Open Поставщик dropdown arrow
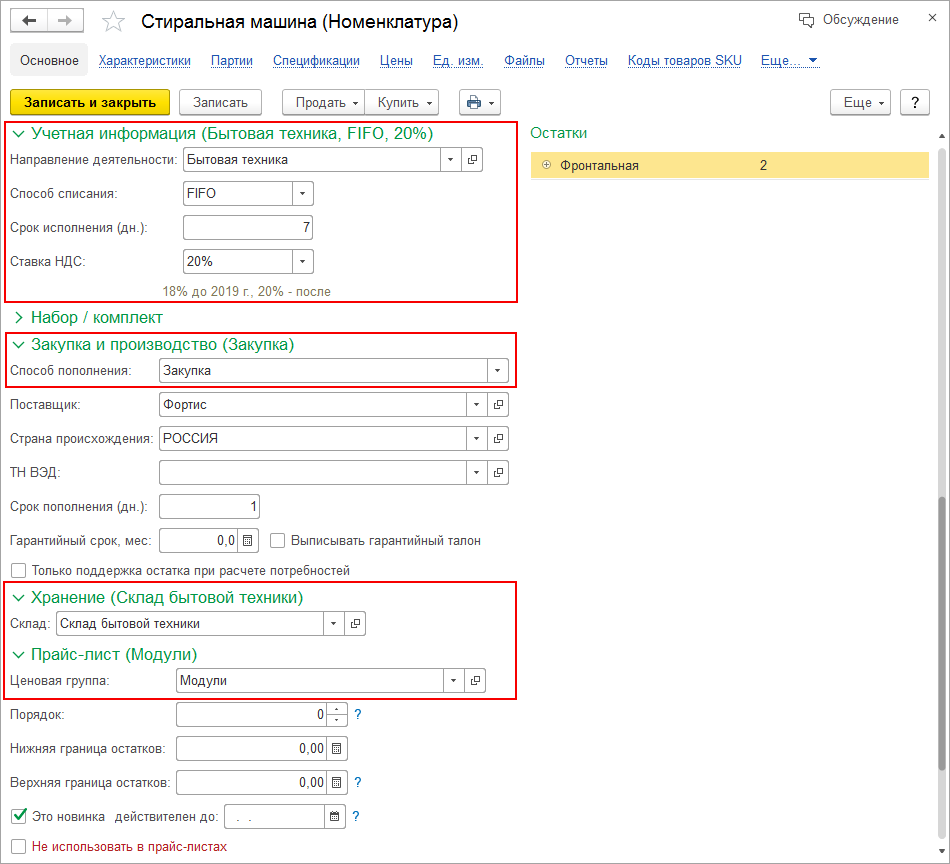Screen dimensions: 950x864 476,405
